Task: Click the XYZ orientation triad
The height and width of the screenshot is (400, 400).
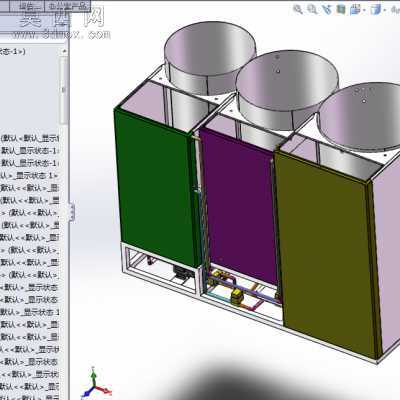Action: point(96,383)
